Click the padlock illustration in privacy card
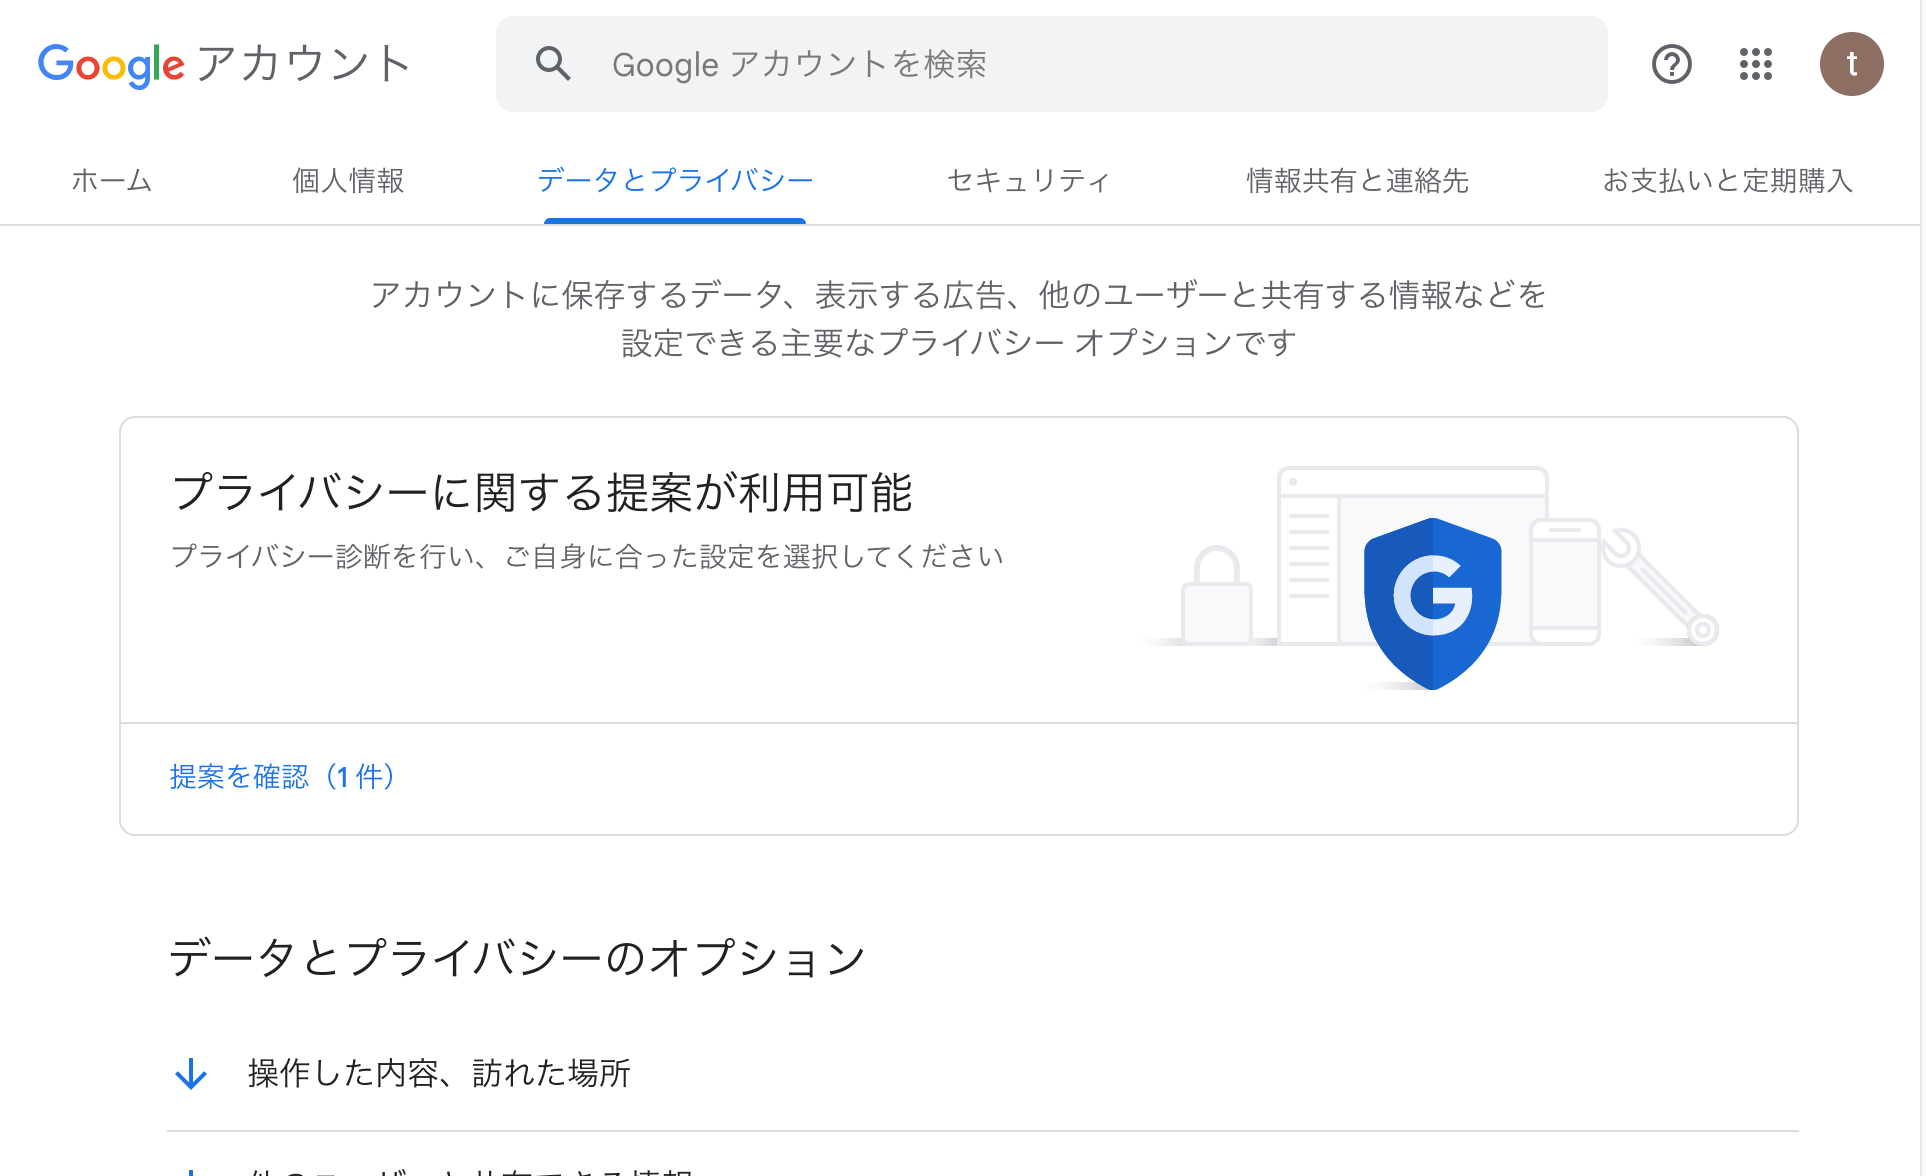The image size is (1926, 1176). (1216, 594)
